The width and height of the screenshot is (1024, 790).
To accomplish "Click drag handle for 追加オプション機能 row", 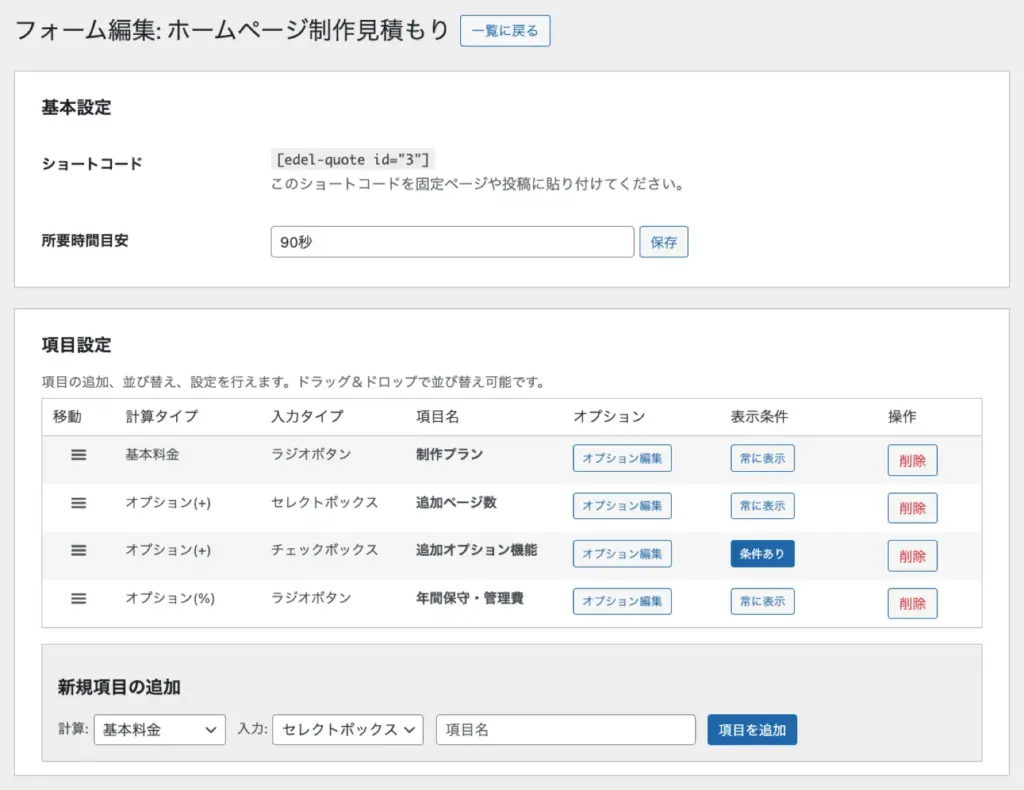I will coord(79,550).
